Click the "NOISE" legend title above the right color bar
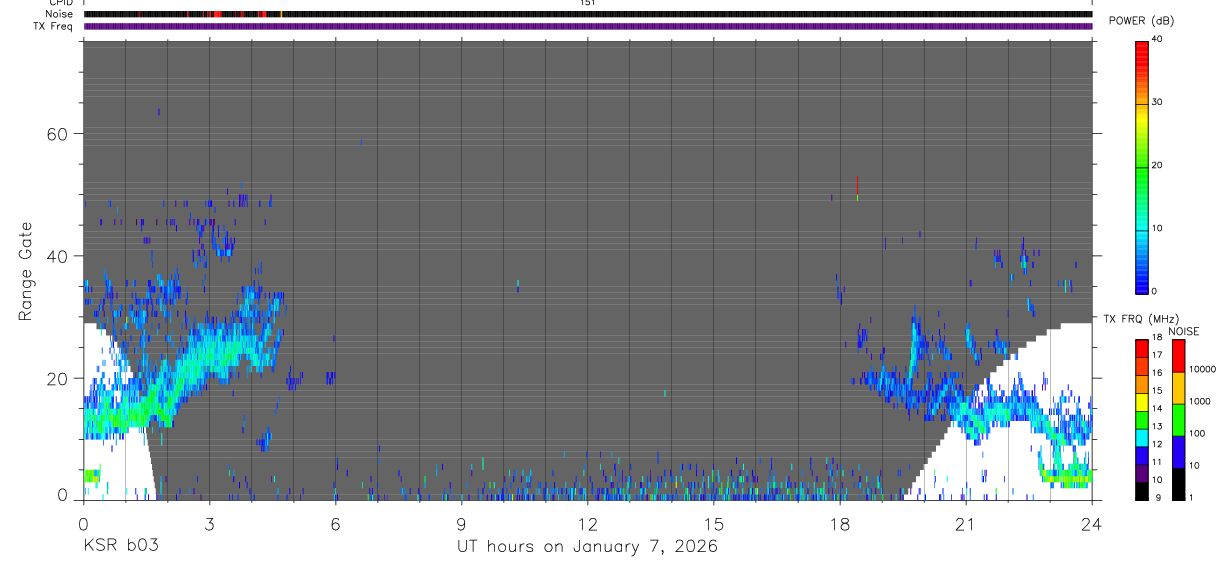This screenshot has width=1228, height=567. [x=1183, y=332]
